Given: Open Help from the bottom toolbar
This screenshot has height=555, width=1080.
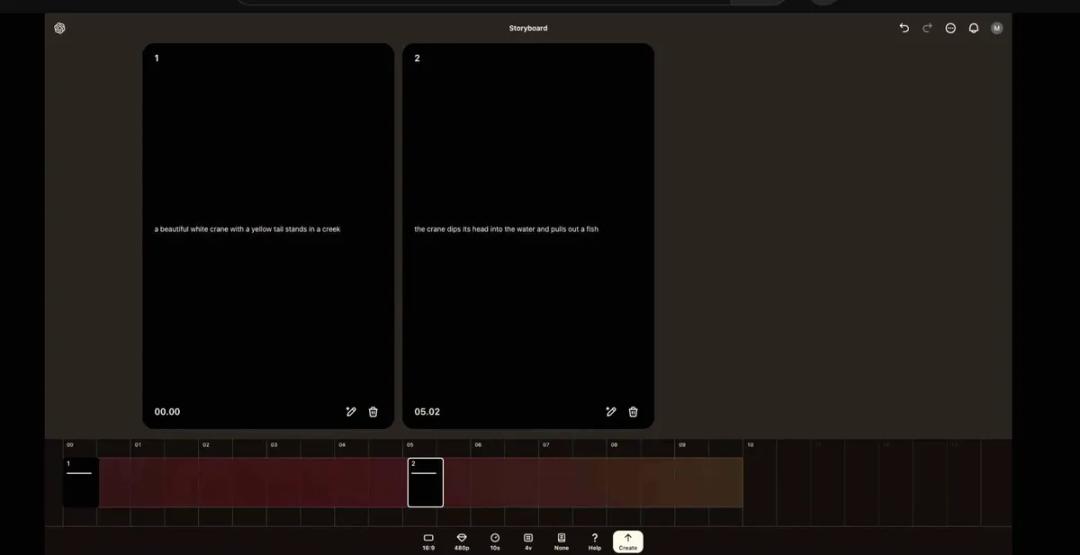Looking at the screenshot, I should point(594,541).
